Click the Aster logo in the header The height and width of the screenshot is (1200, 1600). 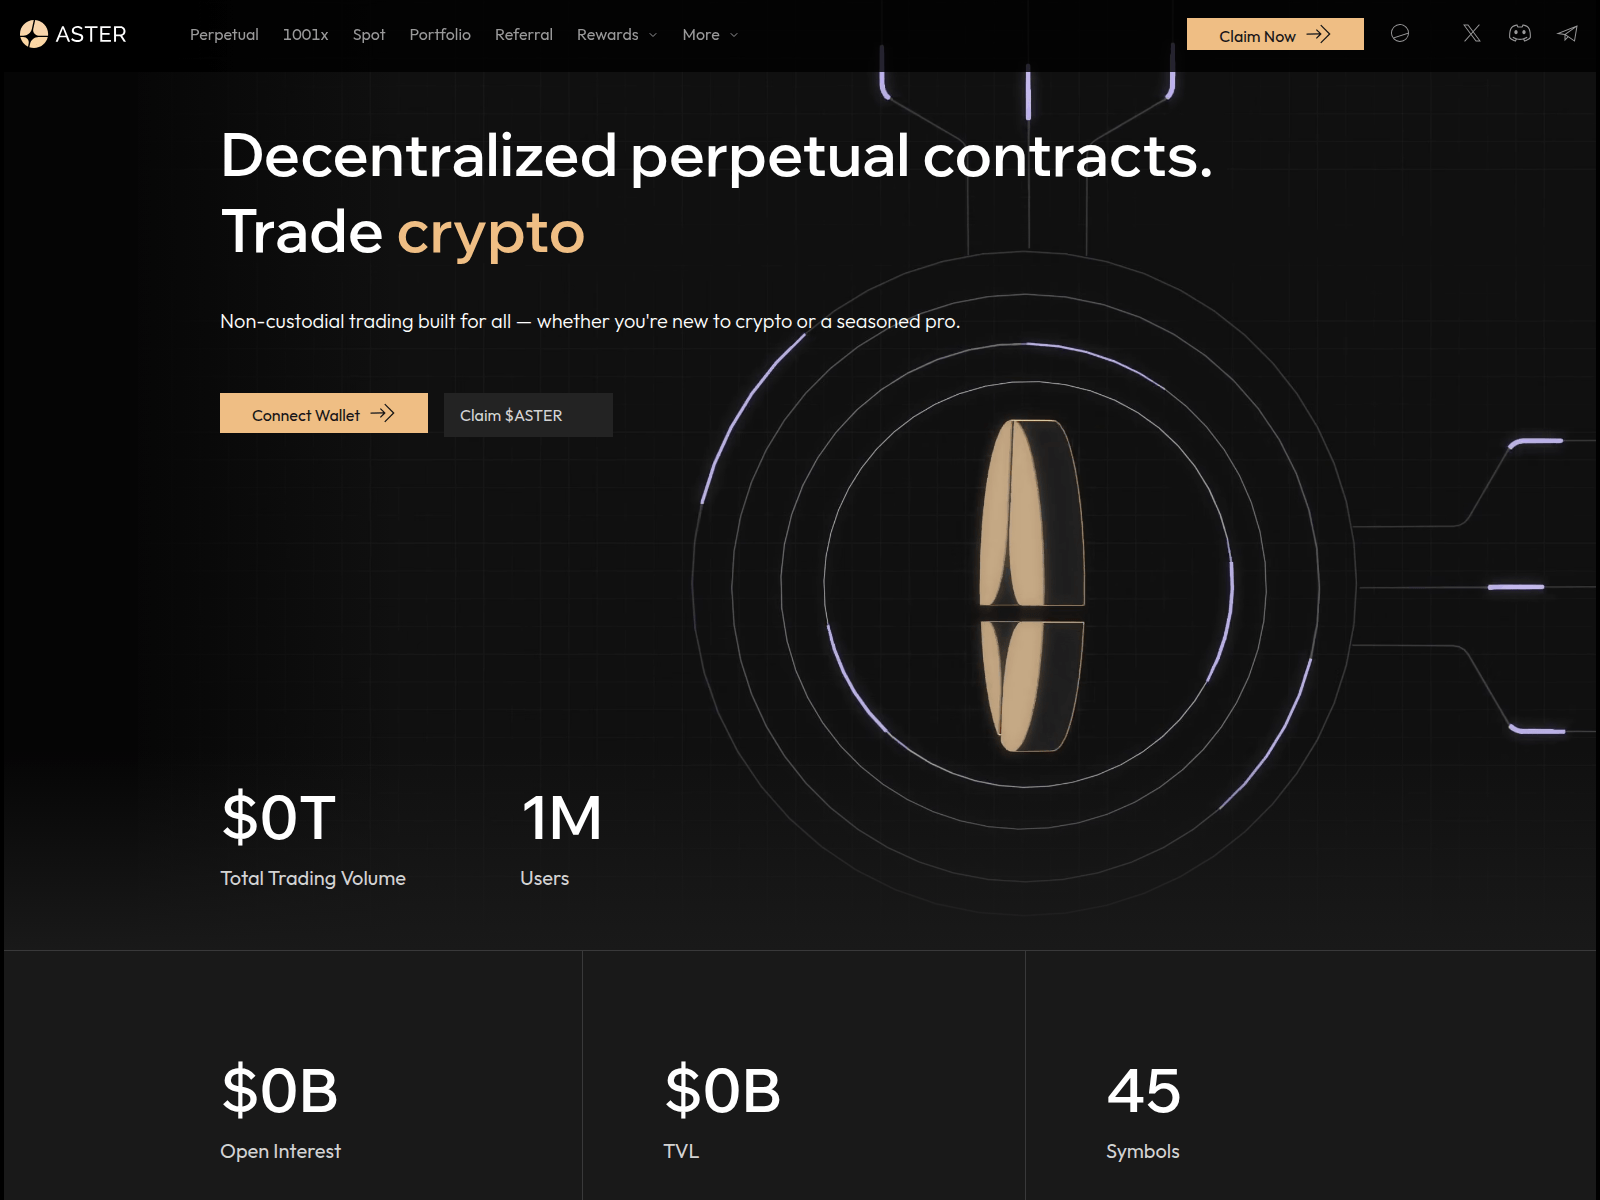click(x=75, y=34)
